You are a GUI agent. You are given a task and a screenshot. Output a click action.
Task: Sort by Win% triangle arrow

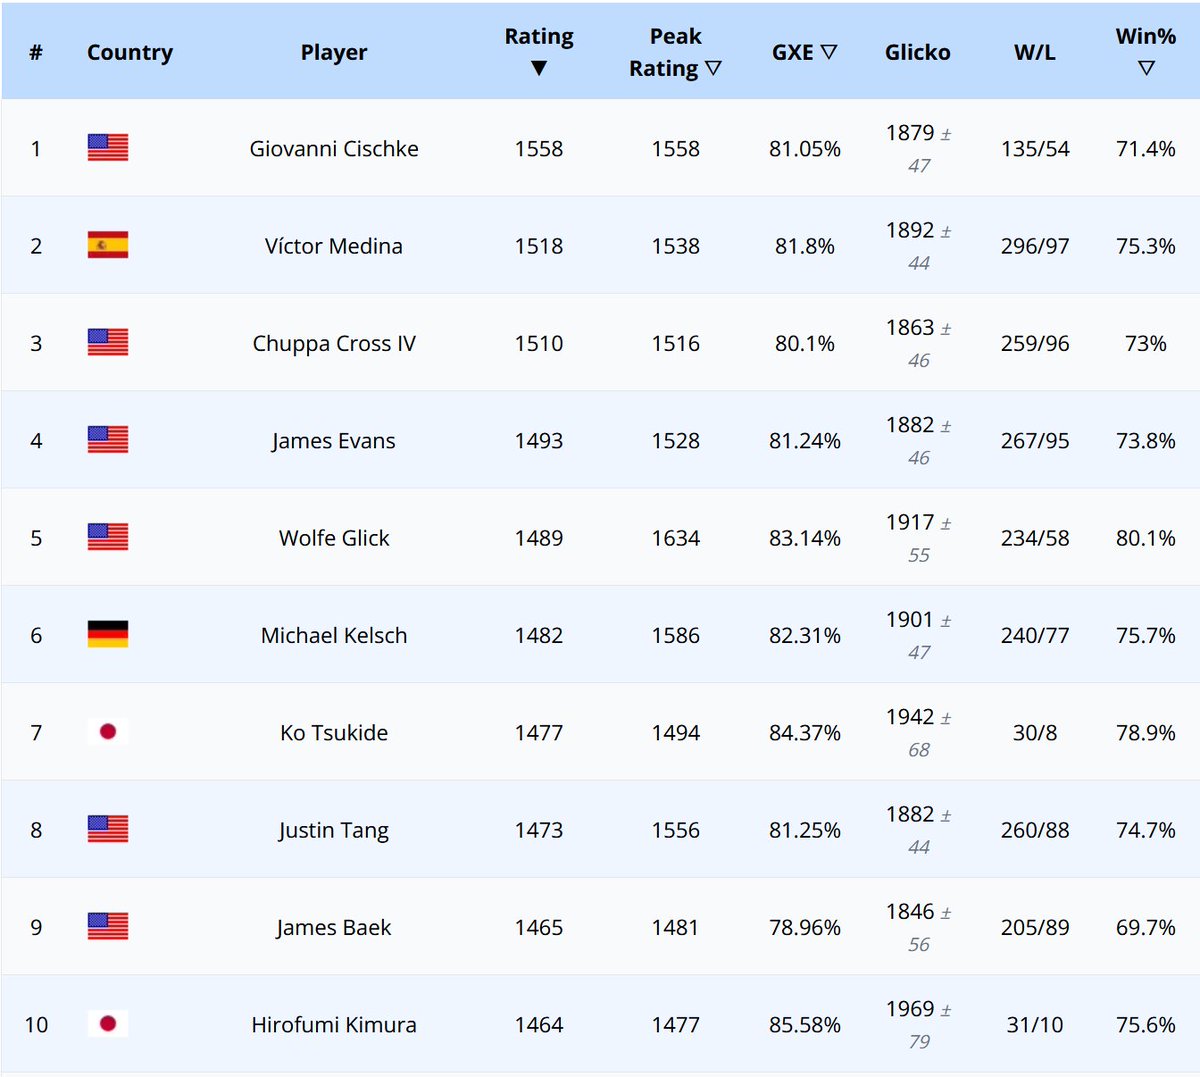click(1146, 68)
